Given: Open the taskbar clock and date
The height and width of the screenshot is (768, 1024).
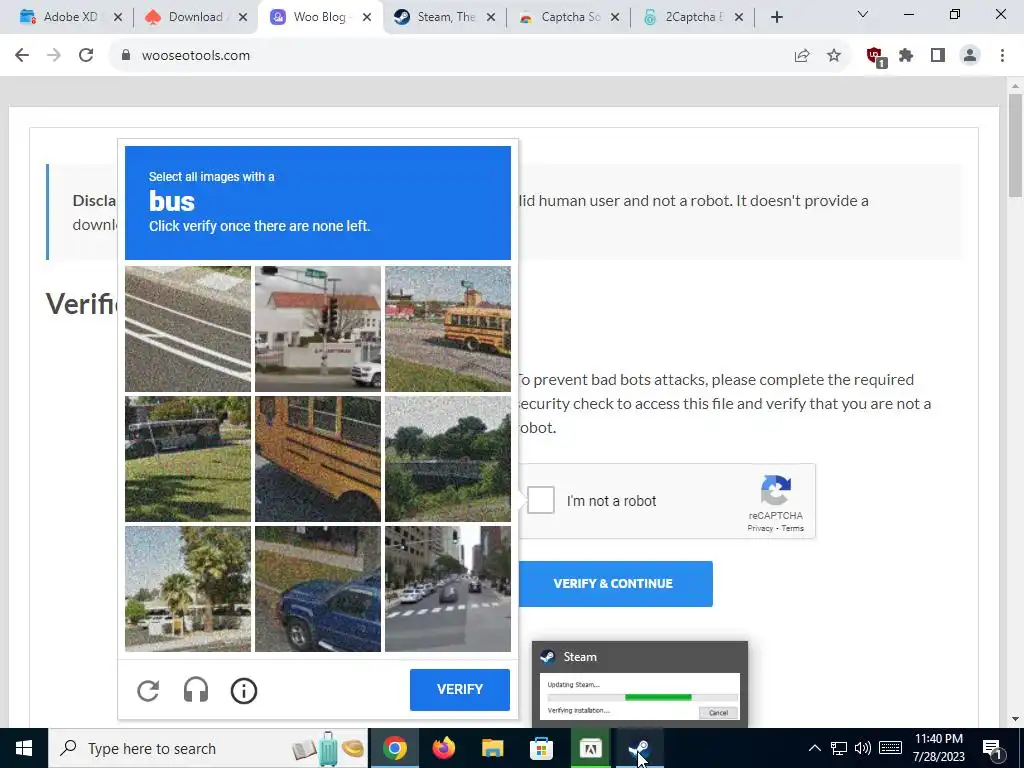Looking at the screenshot, I should coord(938,748).
